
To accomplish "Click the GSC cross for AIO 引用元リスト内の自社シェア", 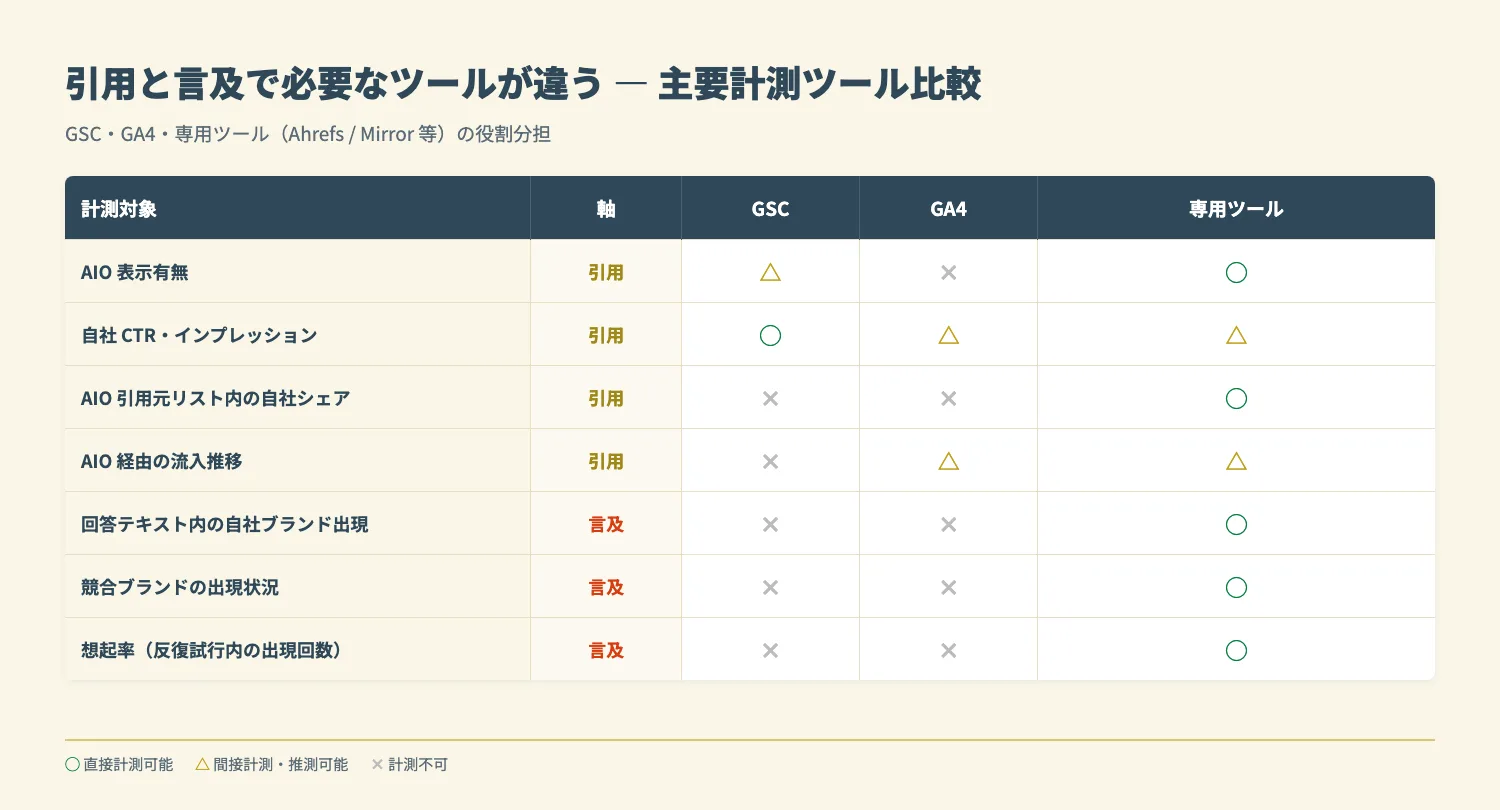I will pos(770,398).
